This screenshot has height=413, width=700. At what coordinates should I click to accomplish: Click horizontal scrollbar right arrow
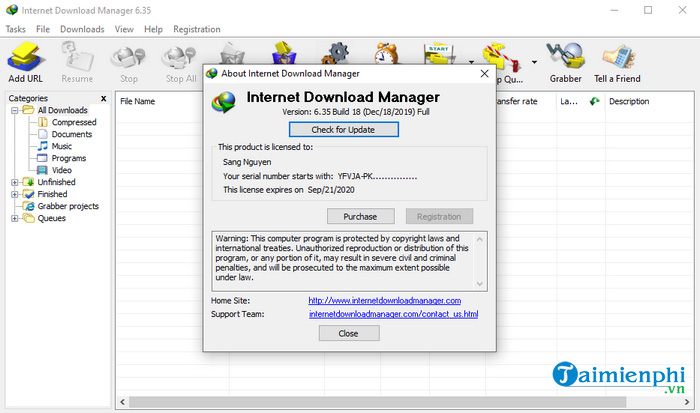687,402
